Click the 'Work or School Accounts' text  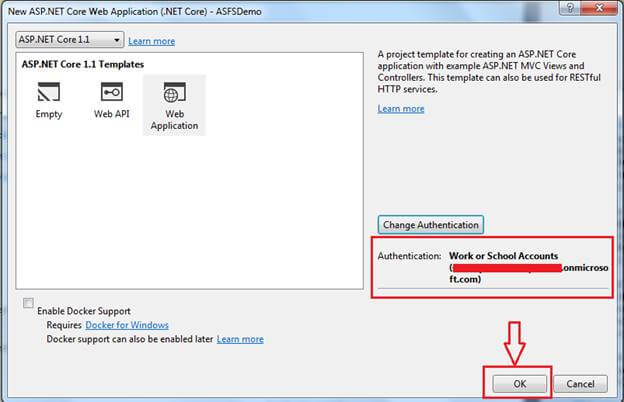(x=503, y=256)
